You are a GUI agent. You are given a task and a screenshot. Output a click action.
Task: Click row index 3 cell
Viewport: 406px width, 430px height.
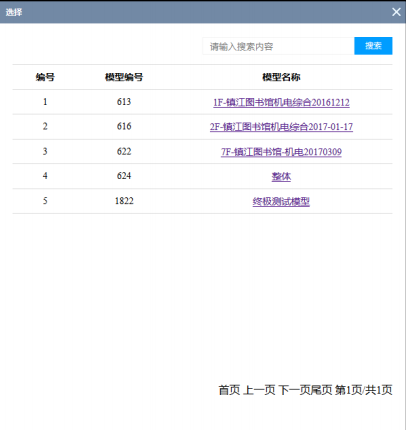[x=45, y=151]
